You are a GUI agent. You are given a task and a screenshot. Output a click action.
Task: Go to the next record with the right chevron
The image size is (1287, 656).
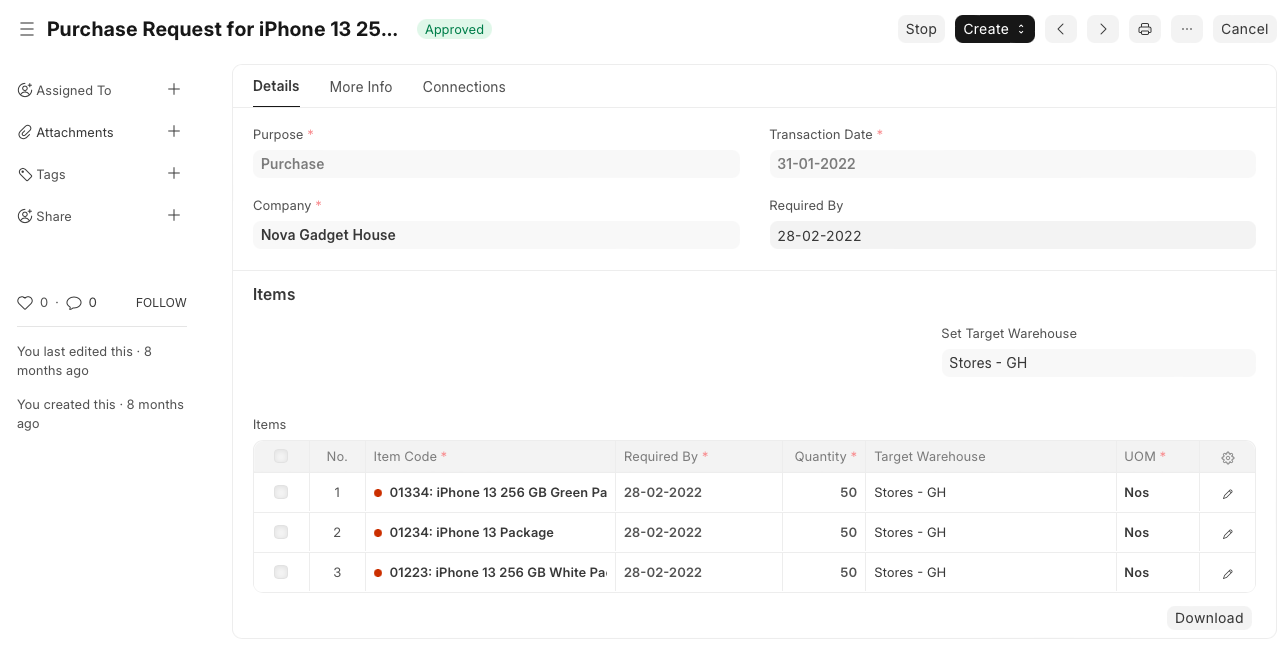tap(1102, 29)
